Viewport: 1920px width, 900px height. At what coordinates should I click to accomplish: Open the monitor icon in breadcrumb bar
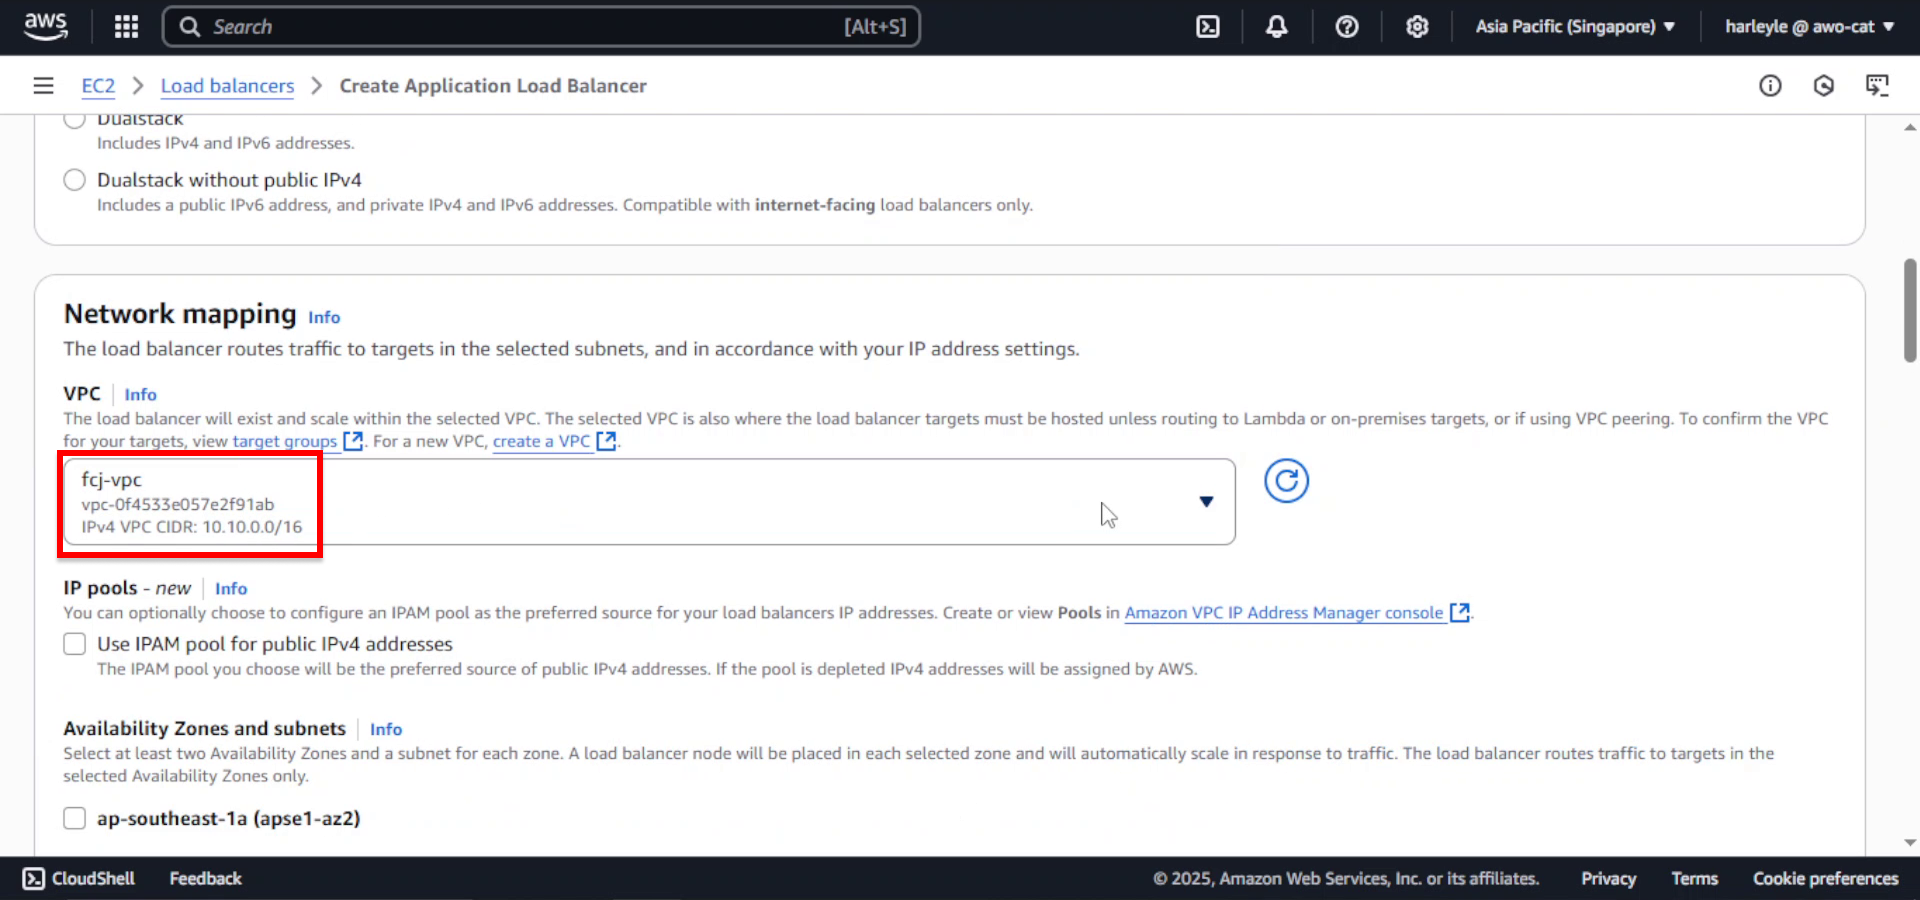click(x=1877, y=86)
